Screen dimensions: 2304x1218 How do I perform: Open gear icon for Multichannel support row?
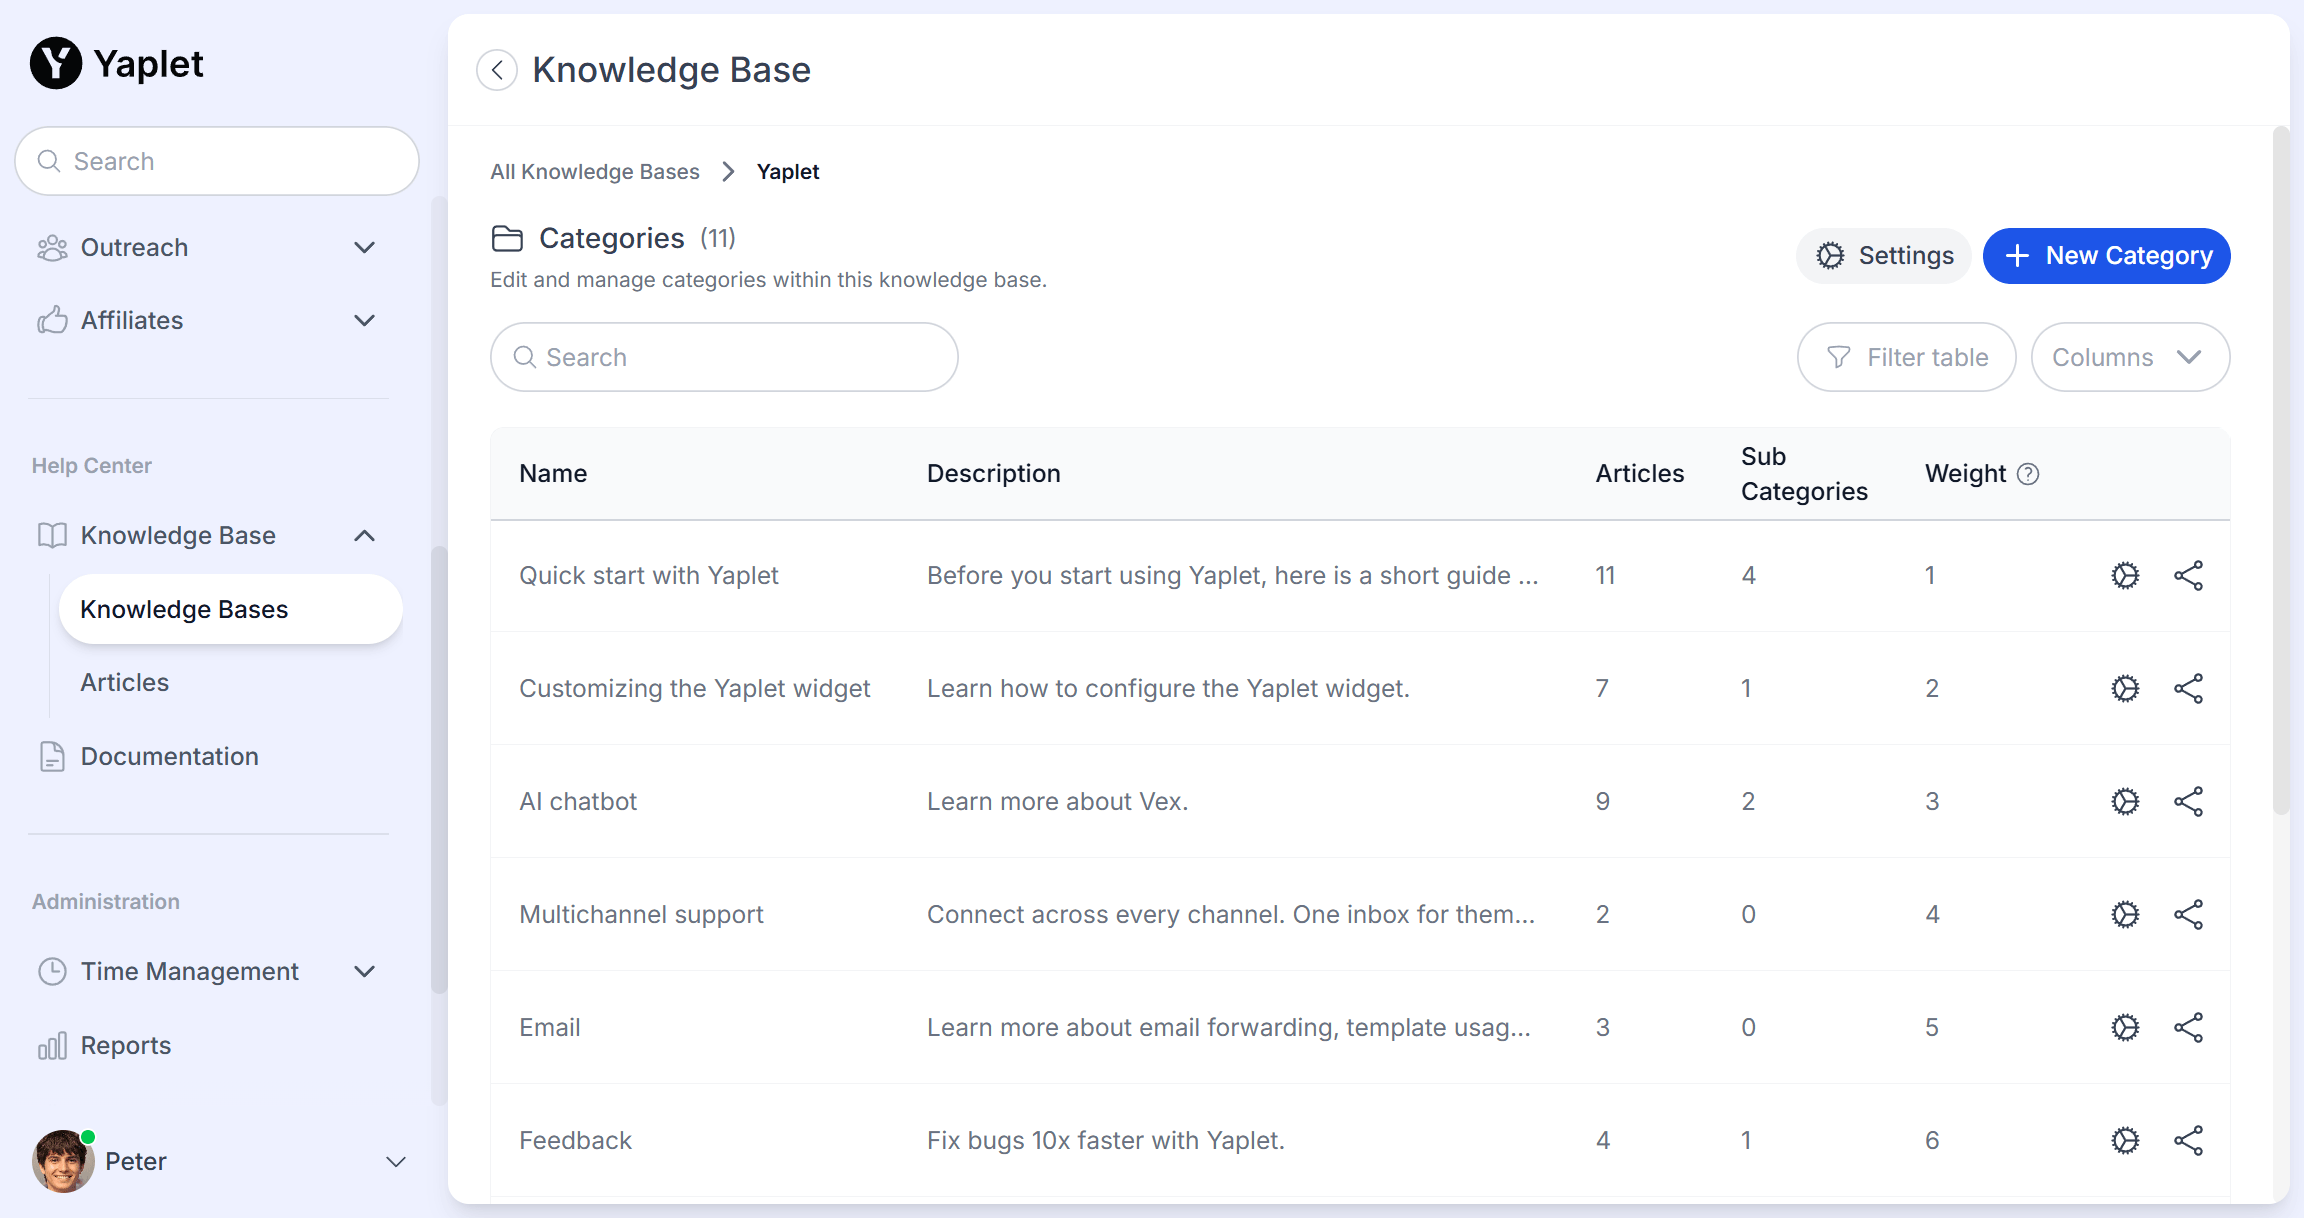coord(2125,914)
